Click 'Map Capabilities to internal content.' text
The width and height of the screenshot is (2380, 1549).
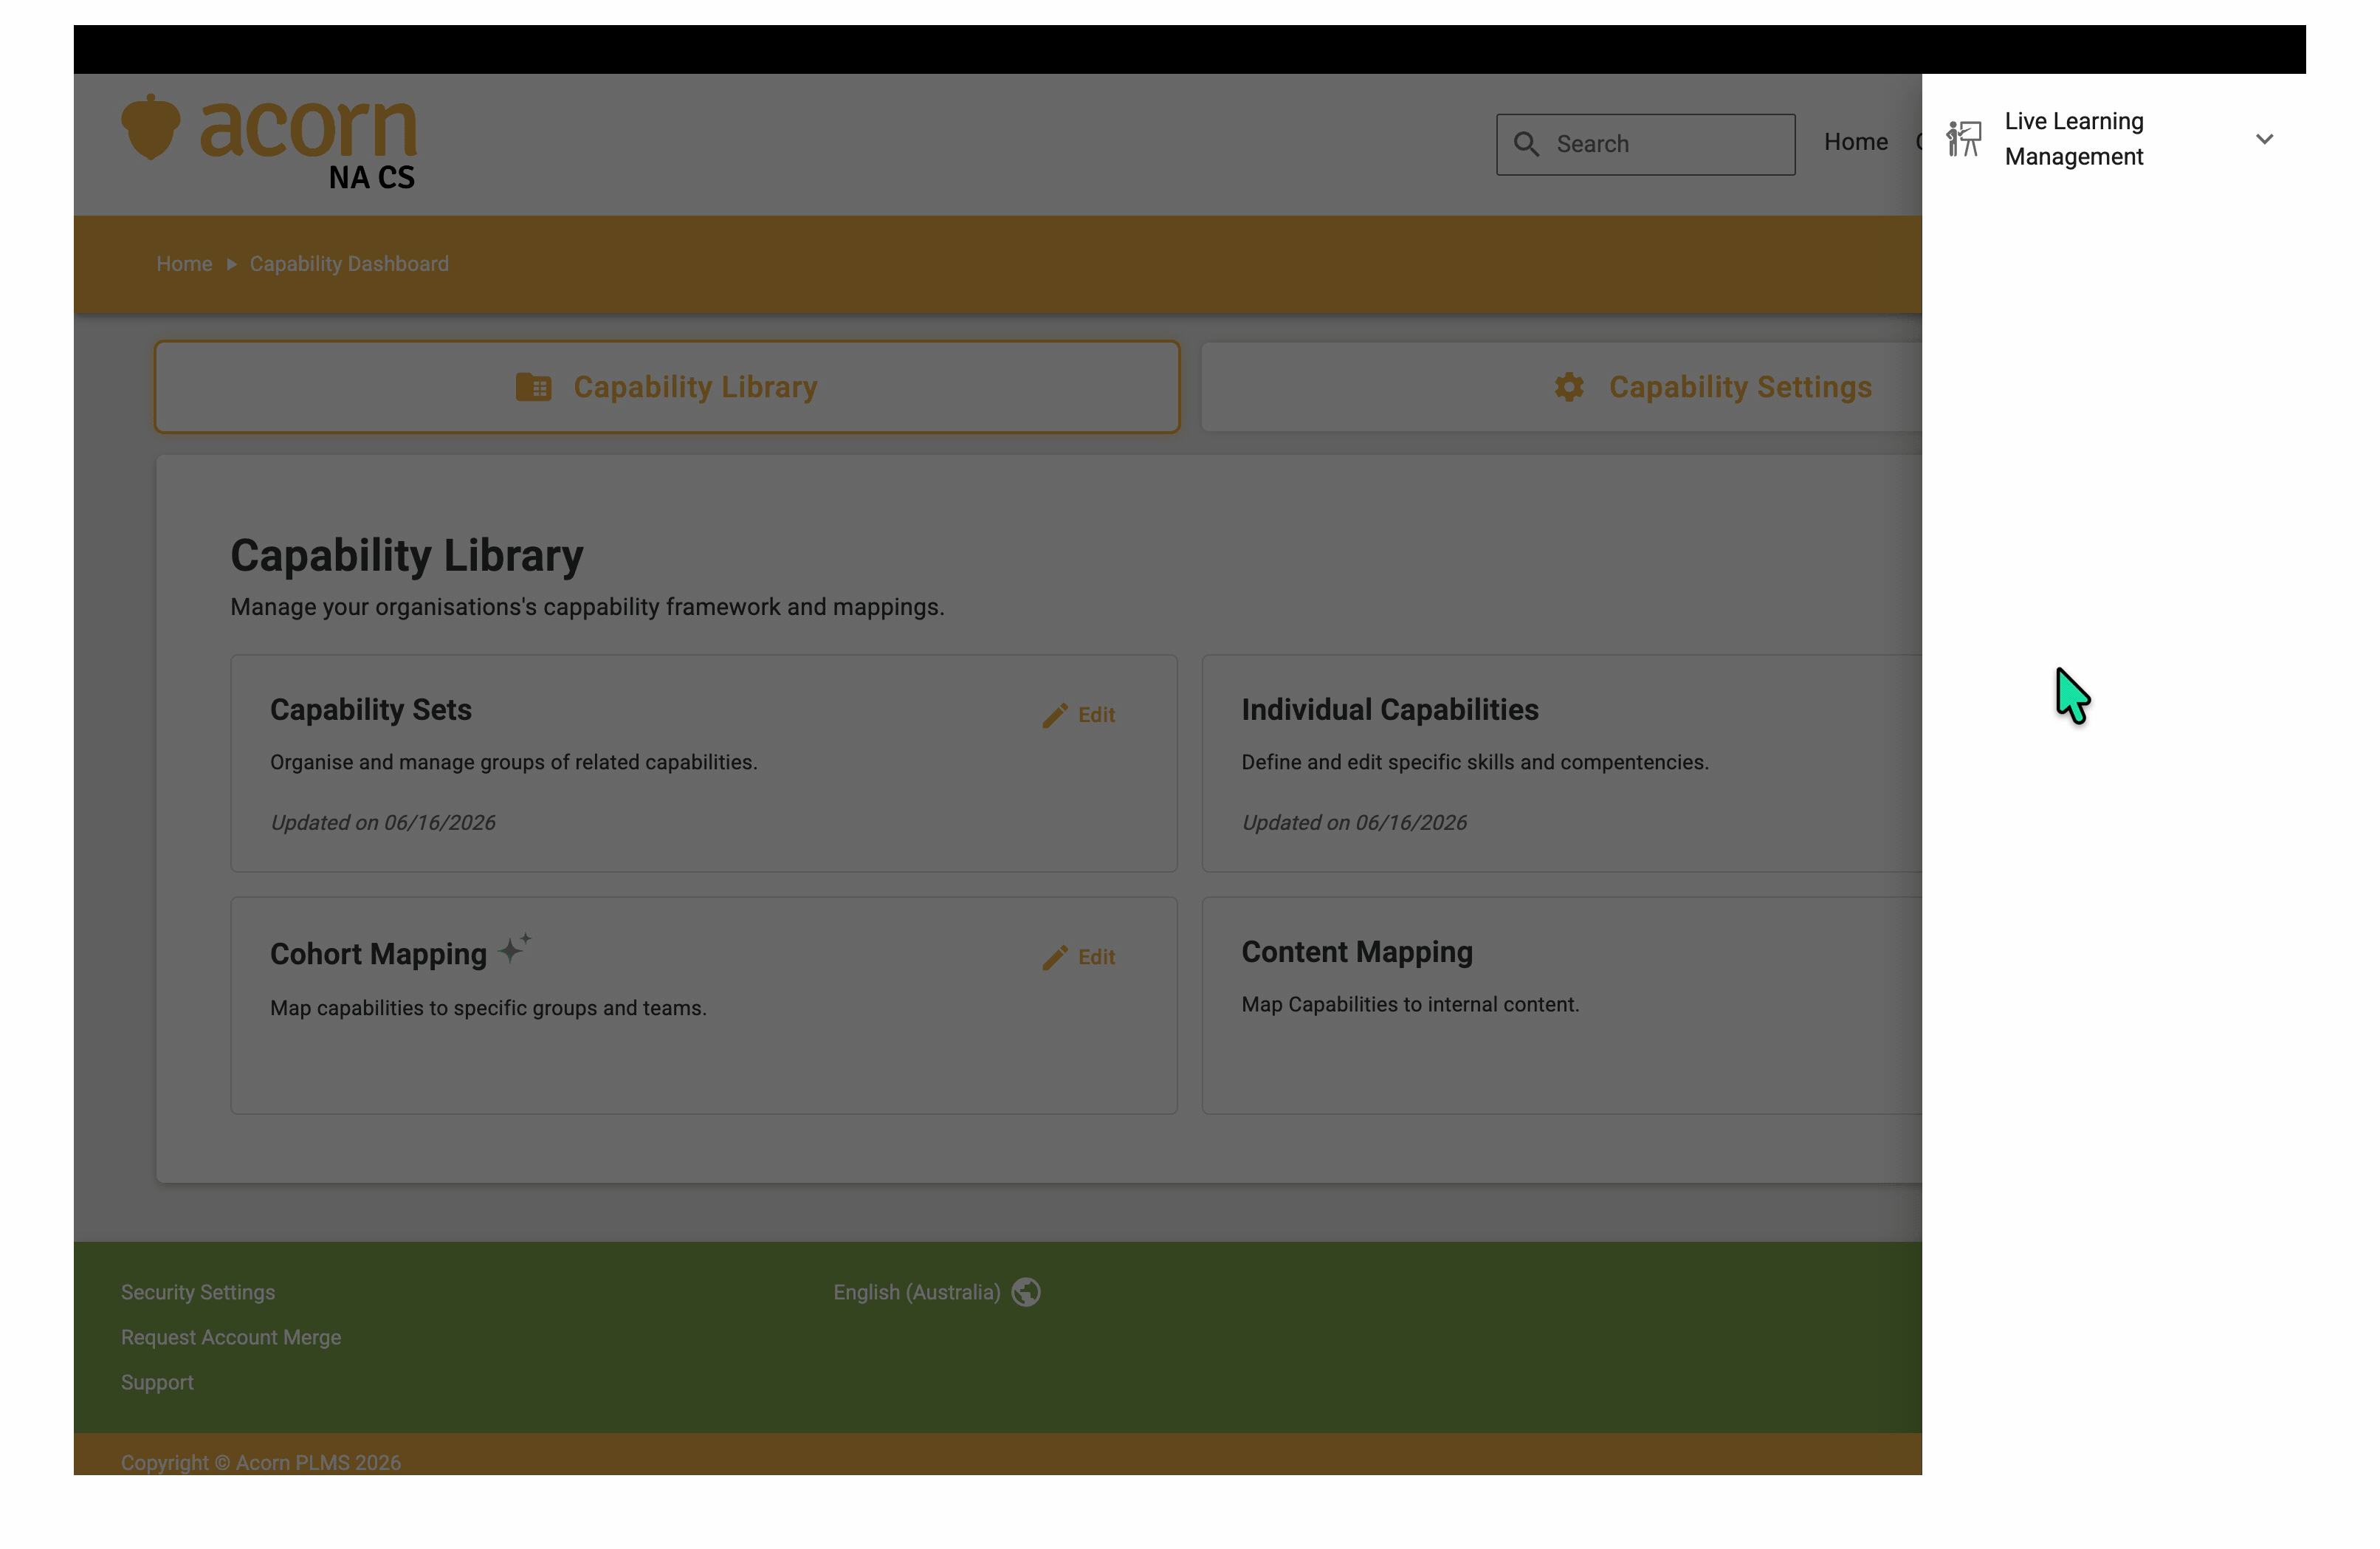pos(1410,1004)
